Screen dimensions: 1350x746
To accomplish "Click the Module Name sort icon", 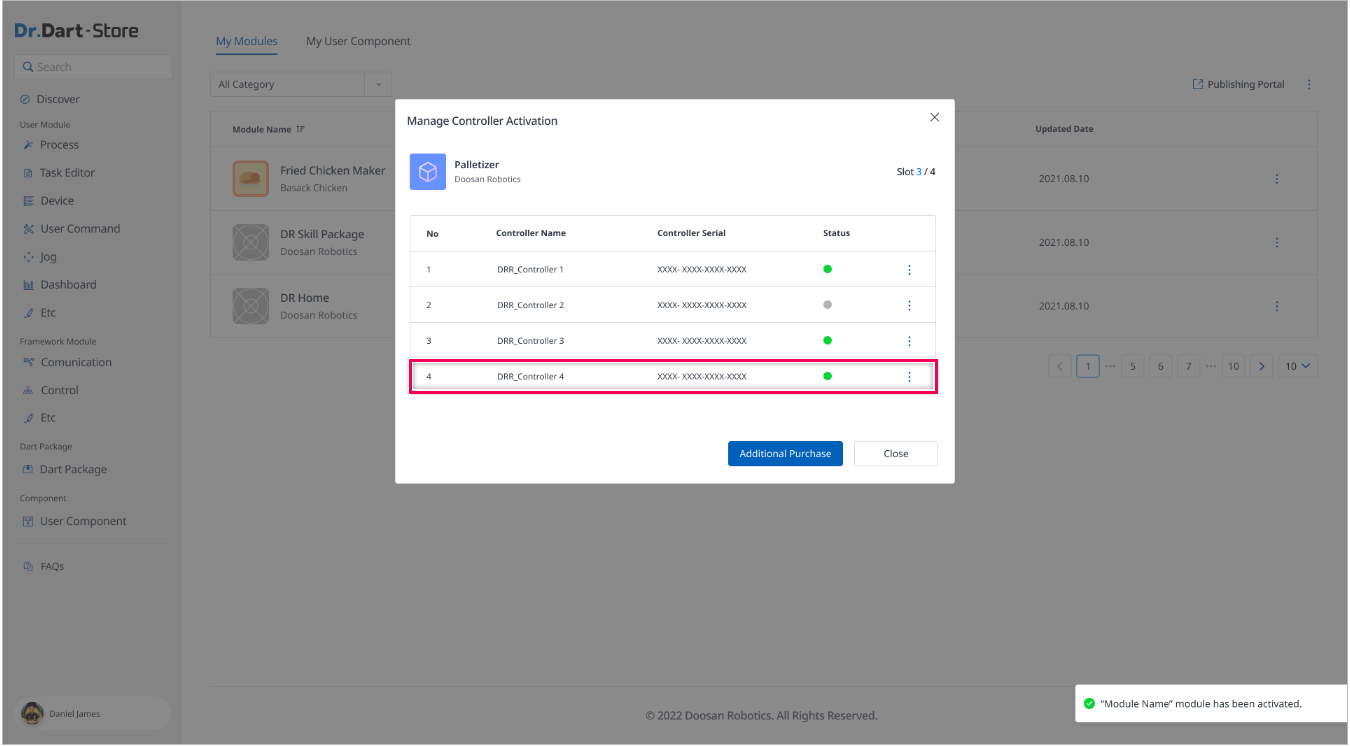I will pos(301,130).
